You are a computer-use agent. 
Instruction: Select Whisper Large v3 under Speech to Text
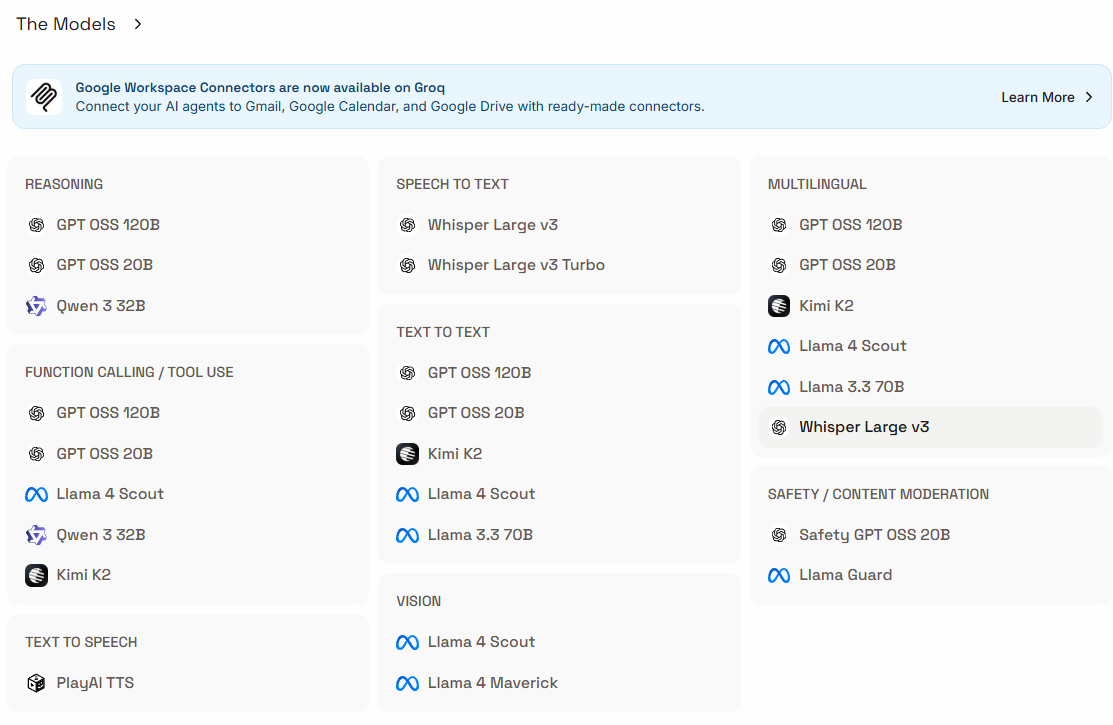pyautogui.click(x=493, y=225)
